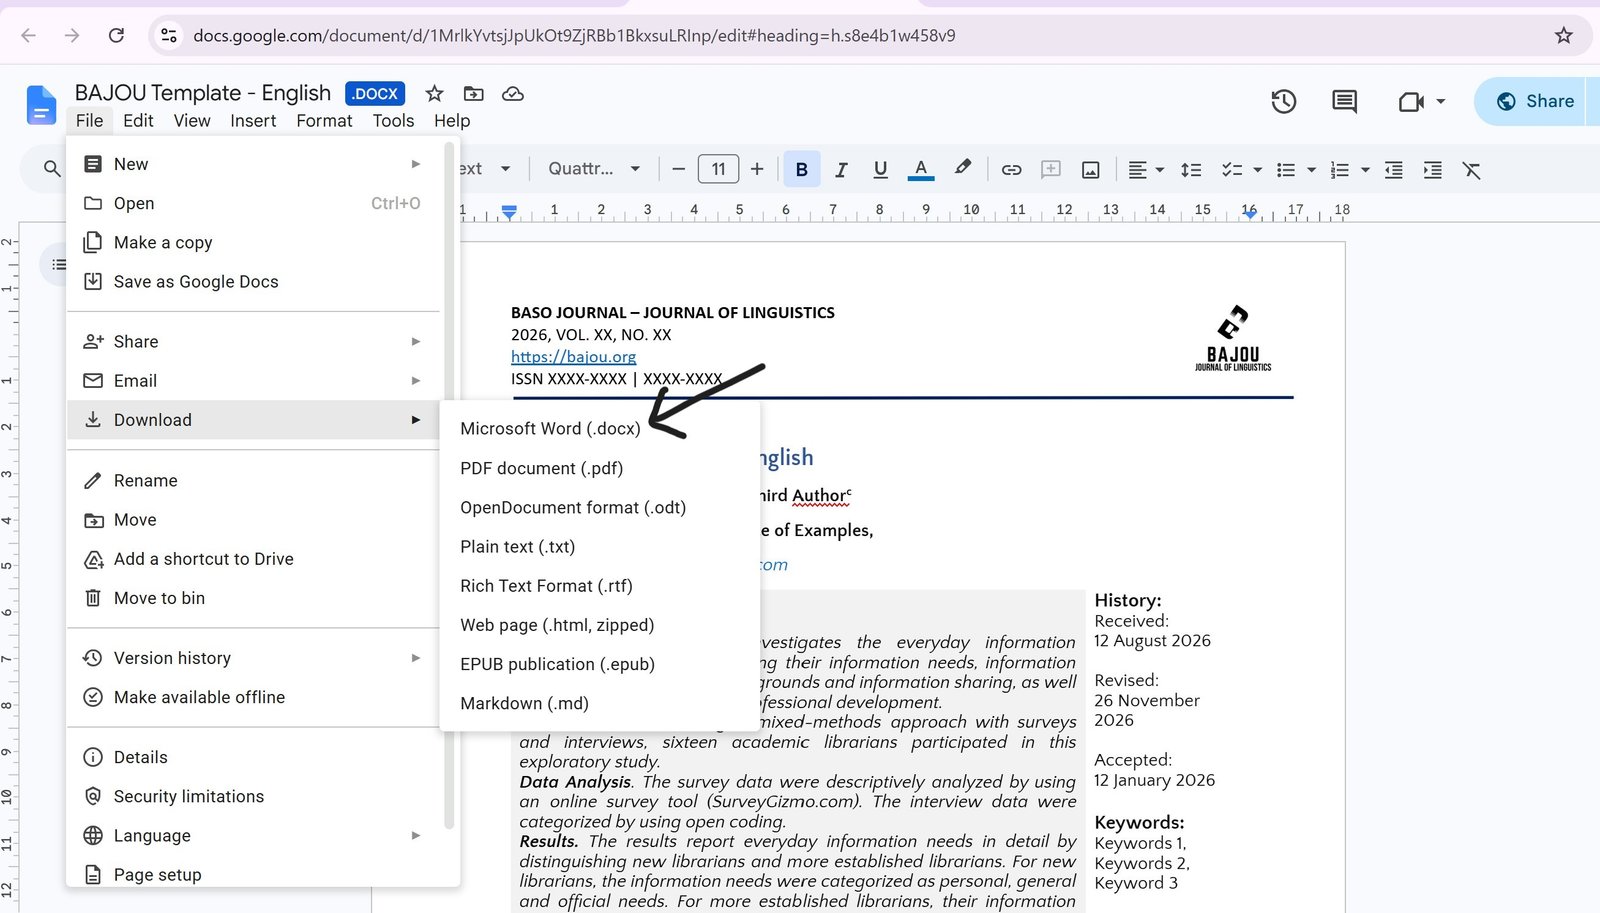This screenshot has height=913, width=1600.
Task: Open the highlight color pen tool
Action: click(962, 169)
